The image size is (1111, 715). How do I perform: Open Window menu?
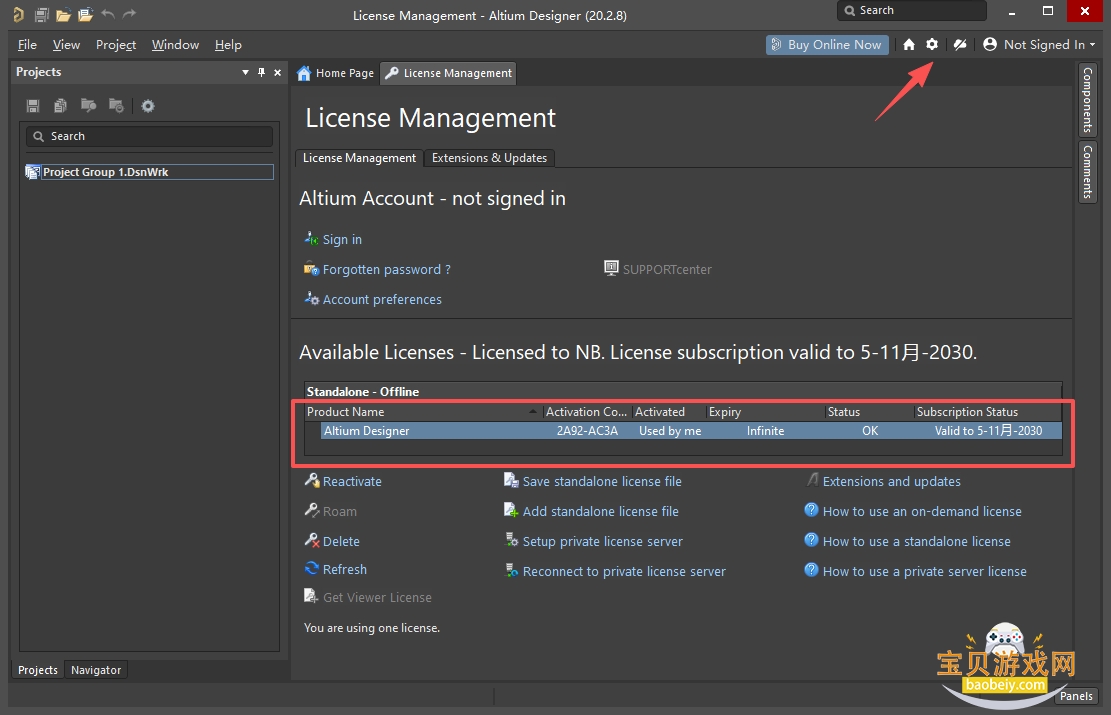175,45
